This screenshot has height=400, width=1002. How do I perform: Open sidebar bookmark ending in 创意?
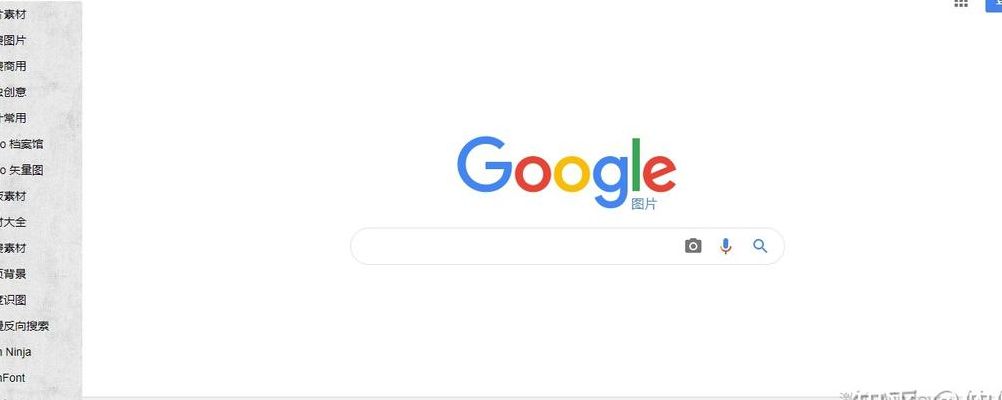[13, 92]
